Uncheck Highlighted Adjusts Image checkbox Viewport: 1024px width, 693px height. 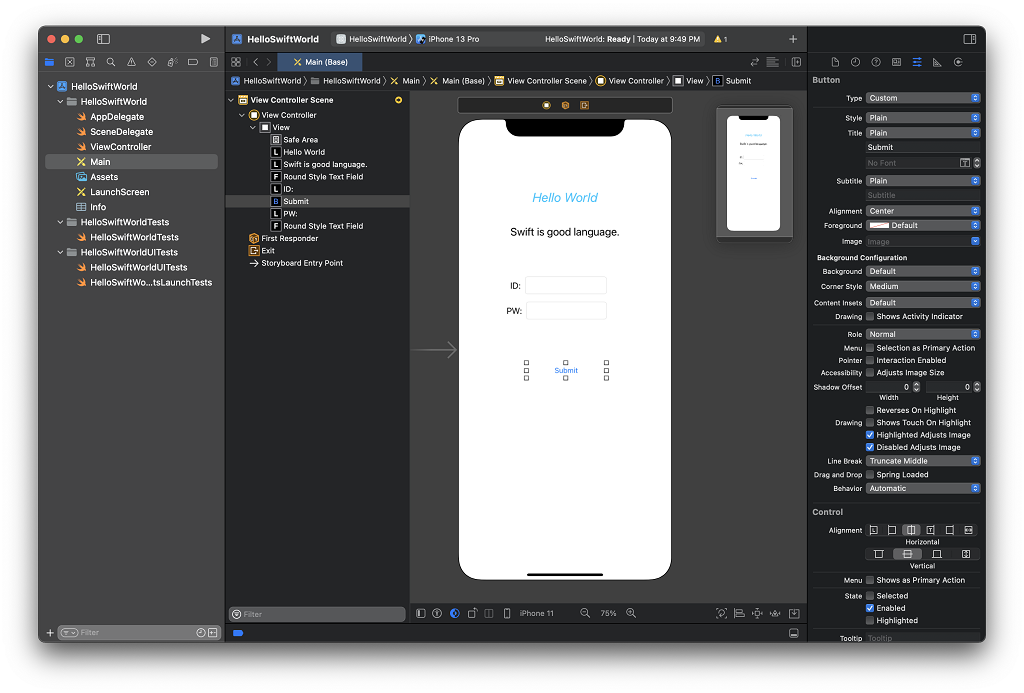point(870,435)
